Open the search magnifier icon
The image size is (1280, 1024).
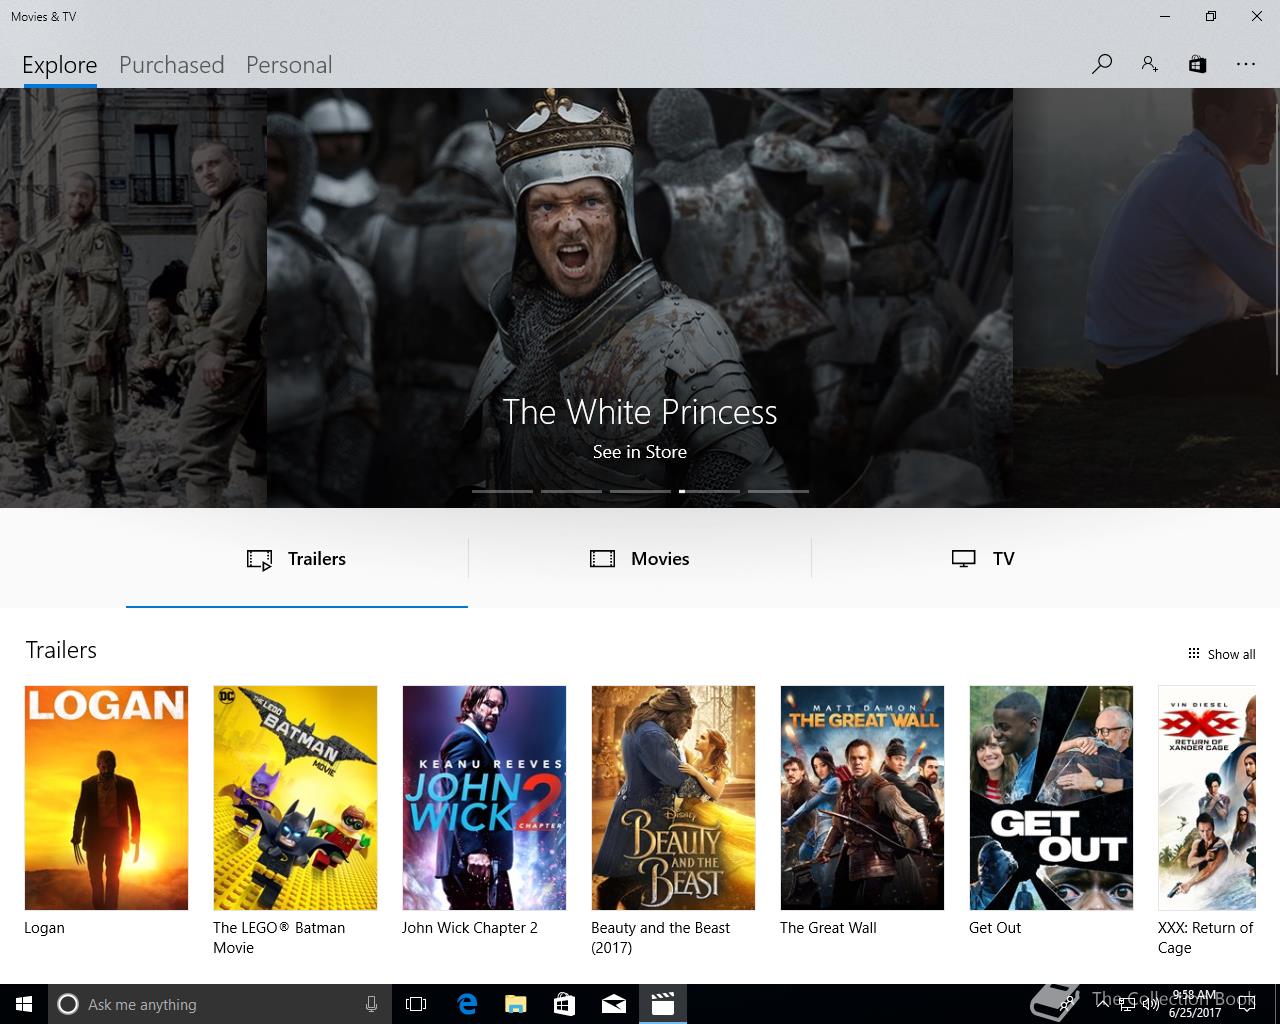click(1102, 64)
